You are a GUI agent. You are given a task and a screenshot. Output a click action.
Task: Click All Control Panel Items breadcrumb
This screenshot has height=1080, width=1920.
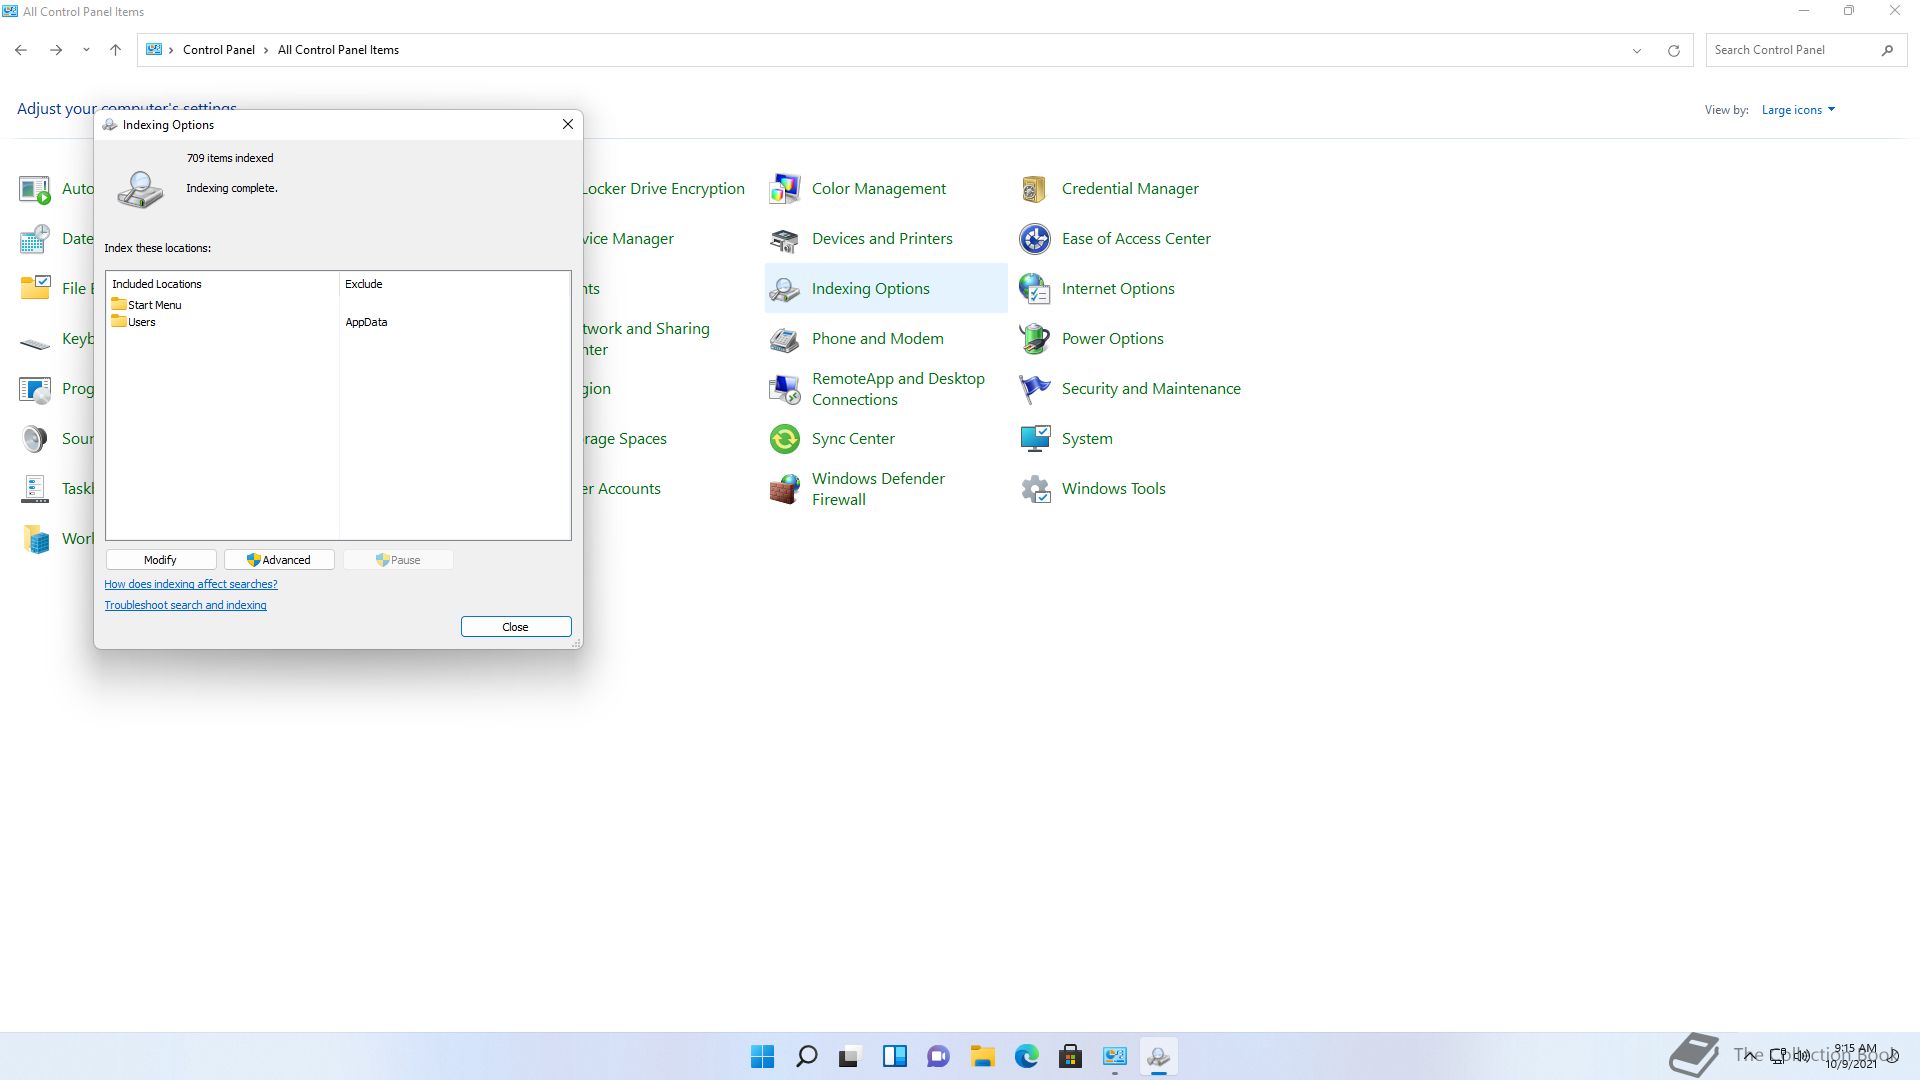(338, 50)
